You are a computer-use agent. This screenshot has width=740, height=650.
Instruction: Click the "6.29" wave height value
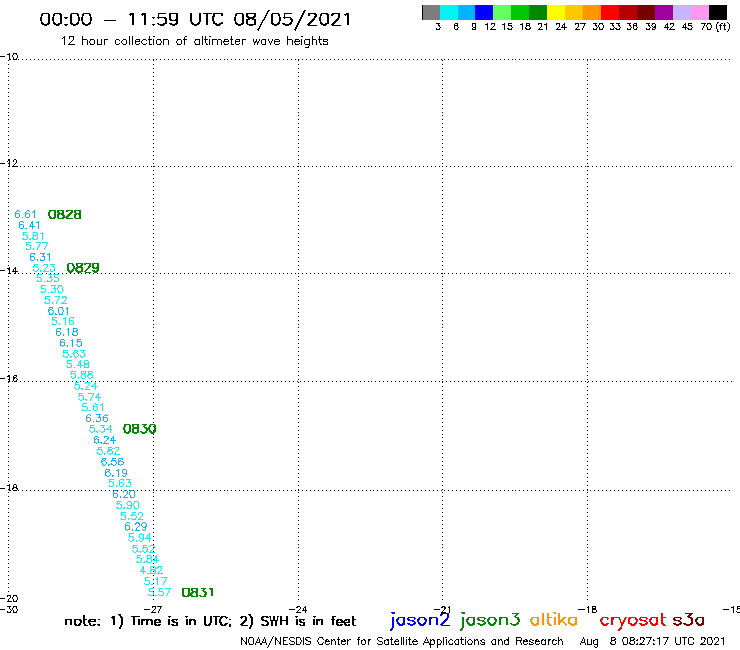click(x=136, y=527)
